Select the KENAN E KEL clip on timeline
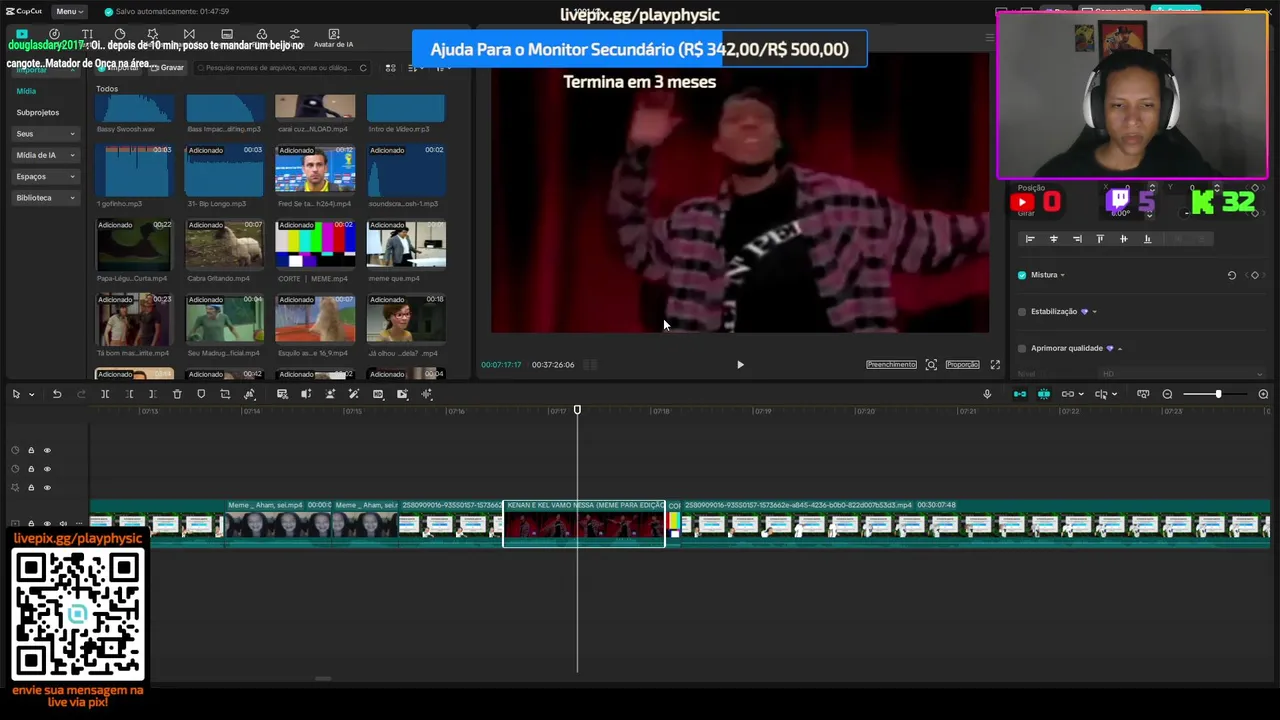Viewport: 1280px width, 720px height. (584, 524)
